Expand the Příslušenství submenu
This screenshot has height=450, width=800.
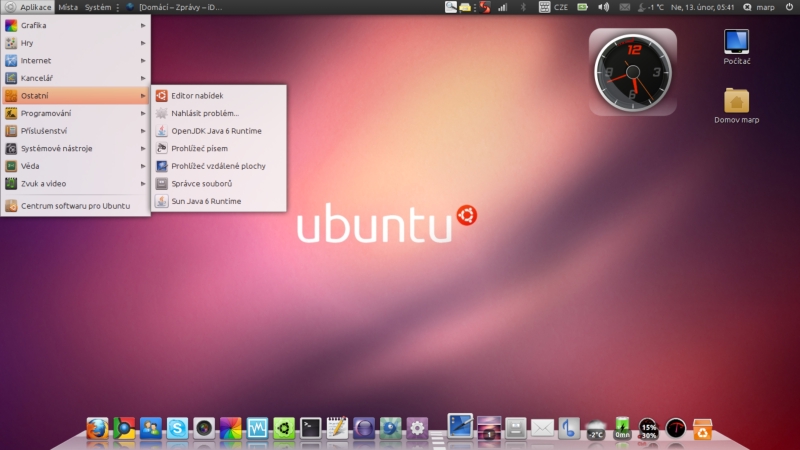click(x=76, y=131)
